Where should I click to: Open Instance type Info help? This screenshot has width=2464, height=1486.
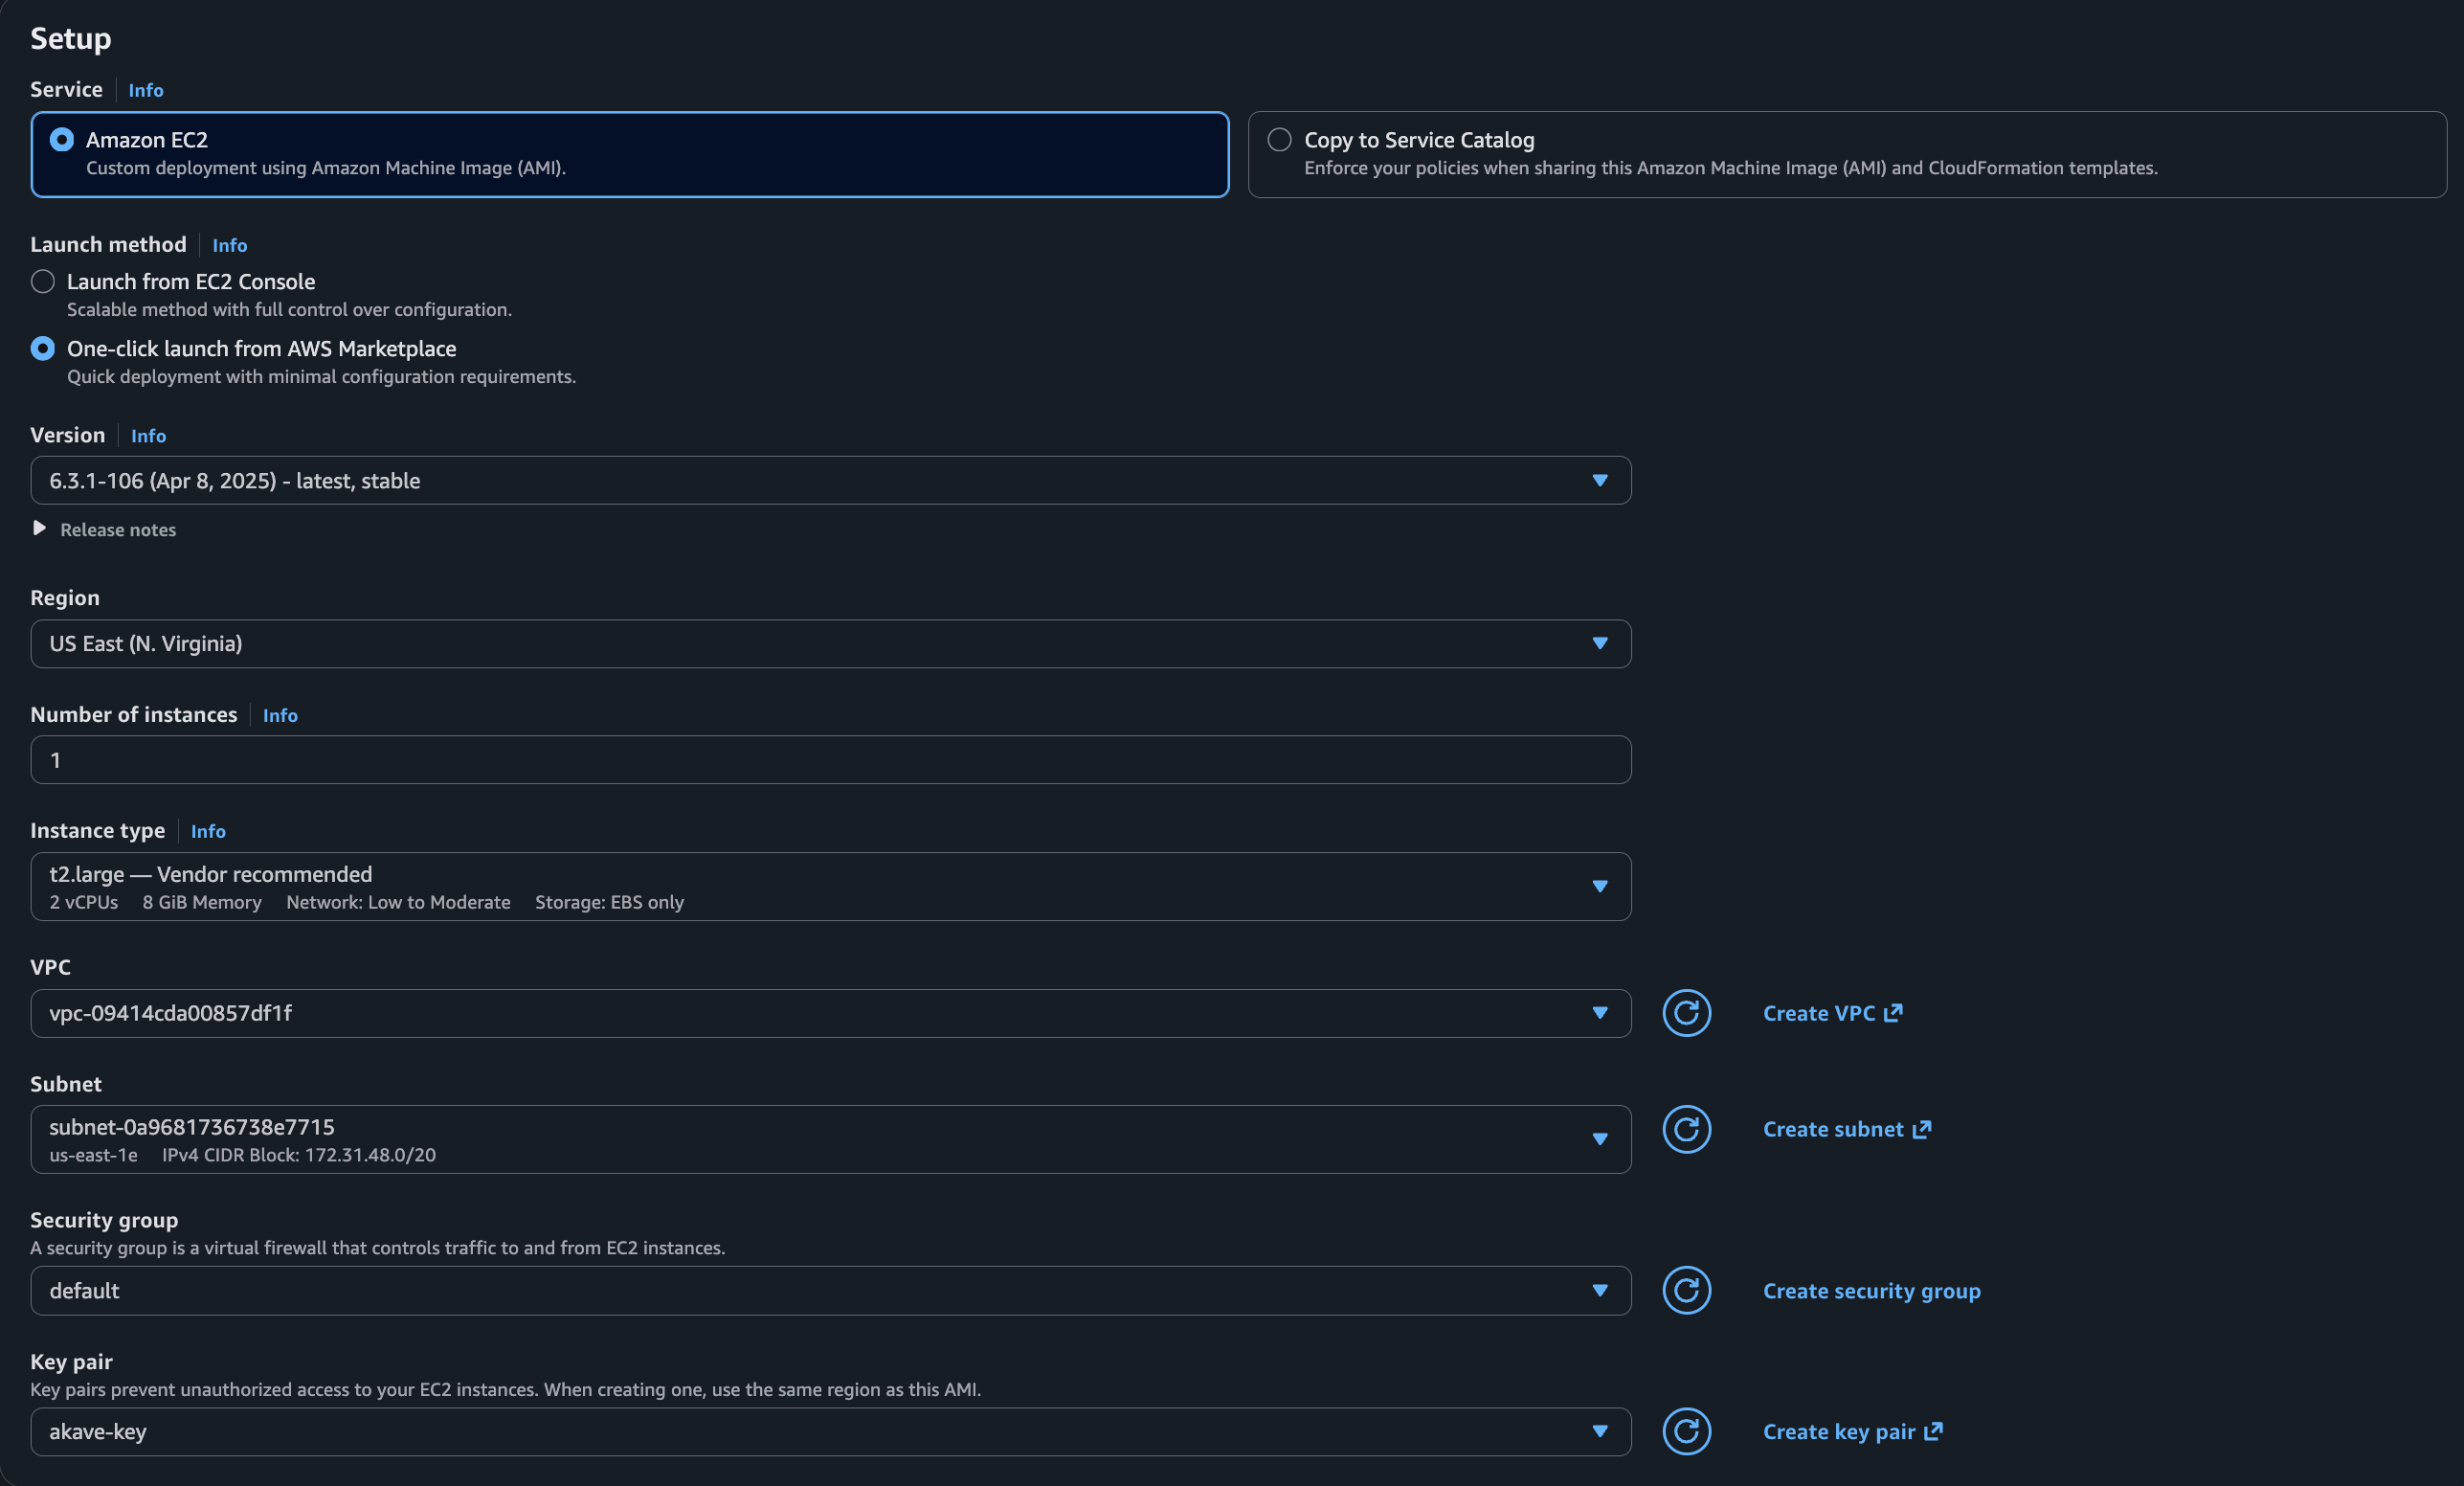click(x=208, y=831)
